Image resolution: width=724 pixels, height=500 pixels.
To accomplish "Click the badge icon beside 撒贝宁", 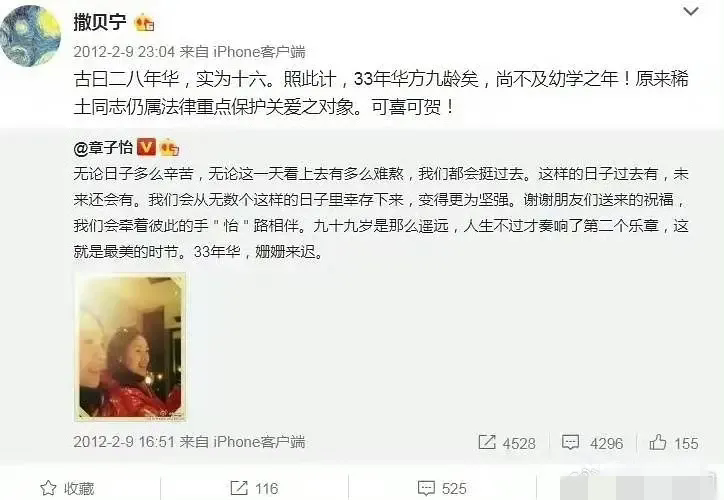I will click(x=144, y=23).
